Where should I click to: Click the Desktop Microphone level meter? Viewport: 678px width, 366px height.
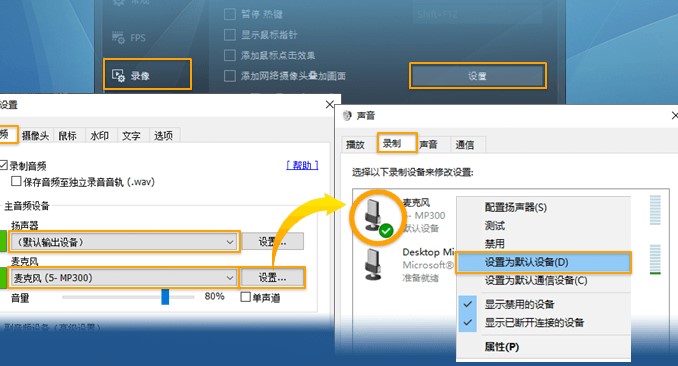[x=655, y=259]
